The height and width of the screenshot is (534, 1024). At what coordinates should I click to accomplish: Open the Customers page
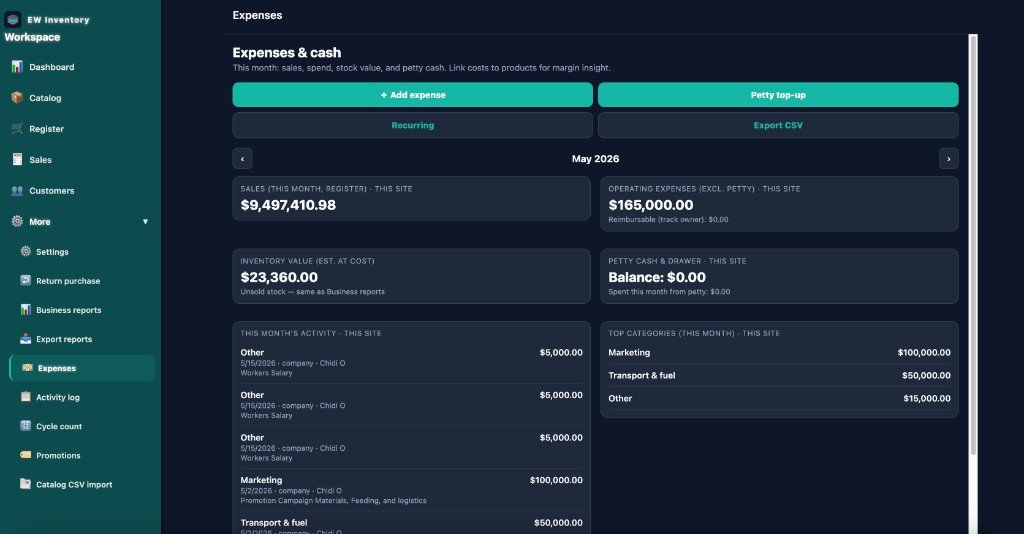(52, 191)
